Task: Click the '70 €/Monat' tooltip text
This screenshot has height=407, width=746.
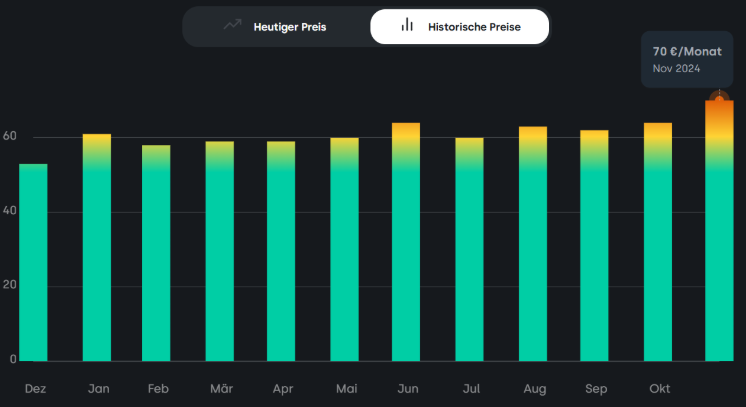Action: (687, 51)
